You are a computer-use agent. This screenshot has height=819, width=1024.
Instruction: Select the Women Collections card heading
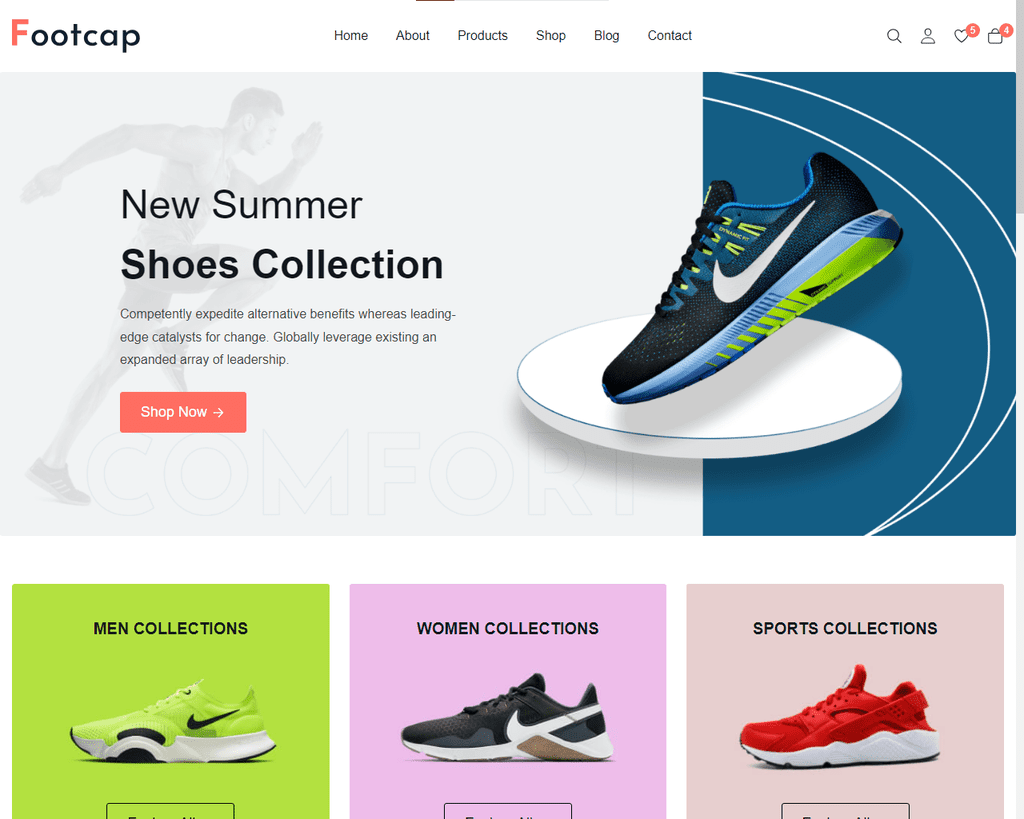point(507,628)
